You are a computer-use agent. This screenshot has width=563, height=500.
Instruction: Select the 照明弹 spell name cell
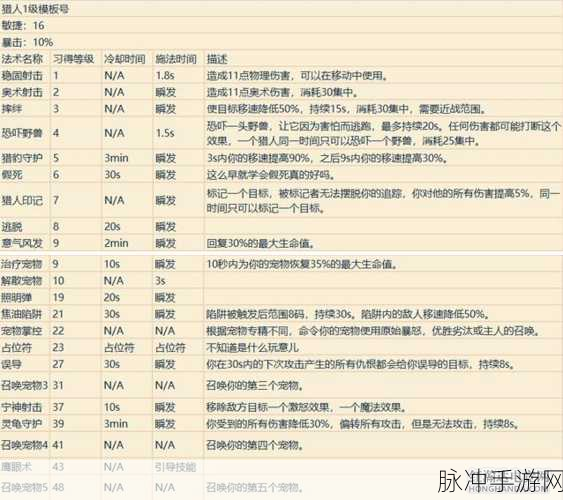tap(17, 297)
